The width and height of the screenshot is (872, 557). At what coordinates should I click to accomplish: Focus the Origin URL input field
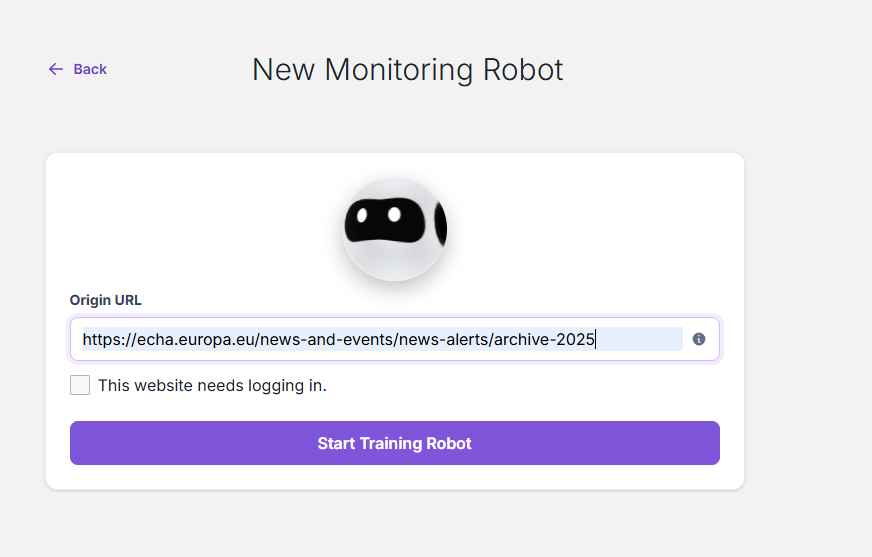point(380,339)
